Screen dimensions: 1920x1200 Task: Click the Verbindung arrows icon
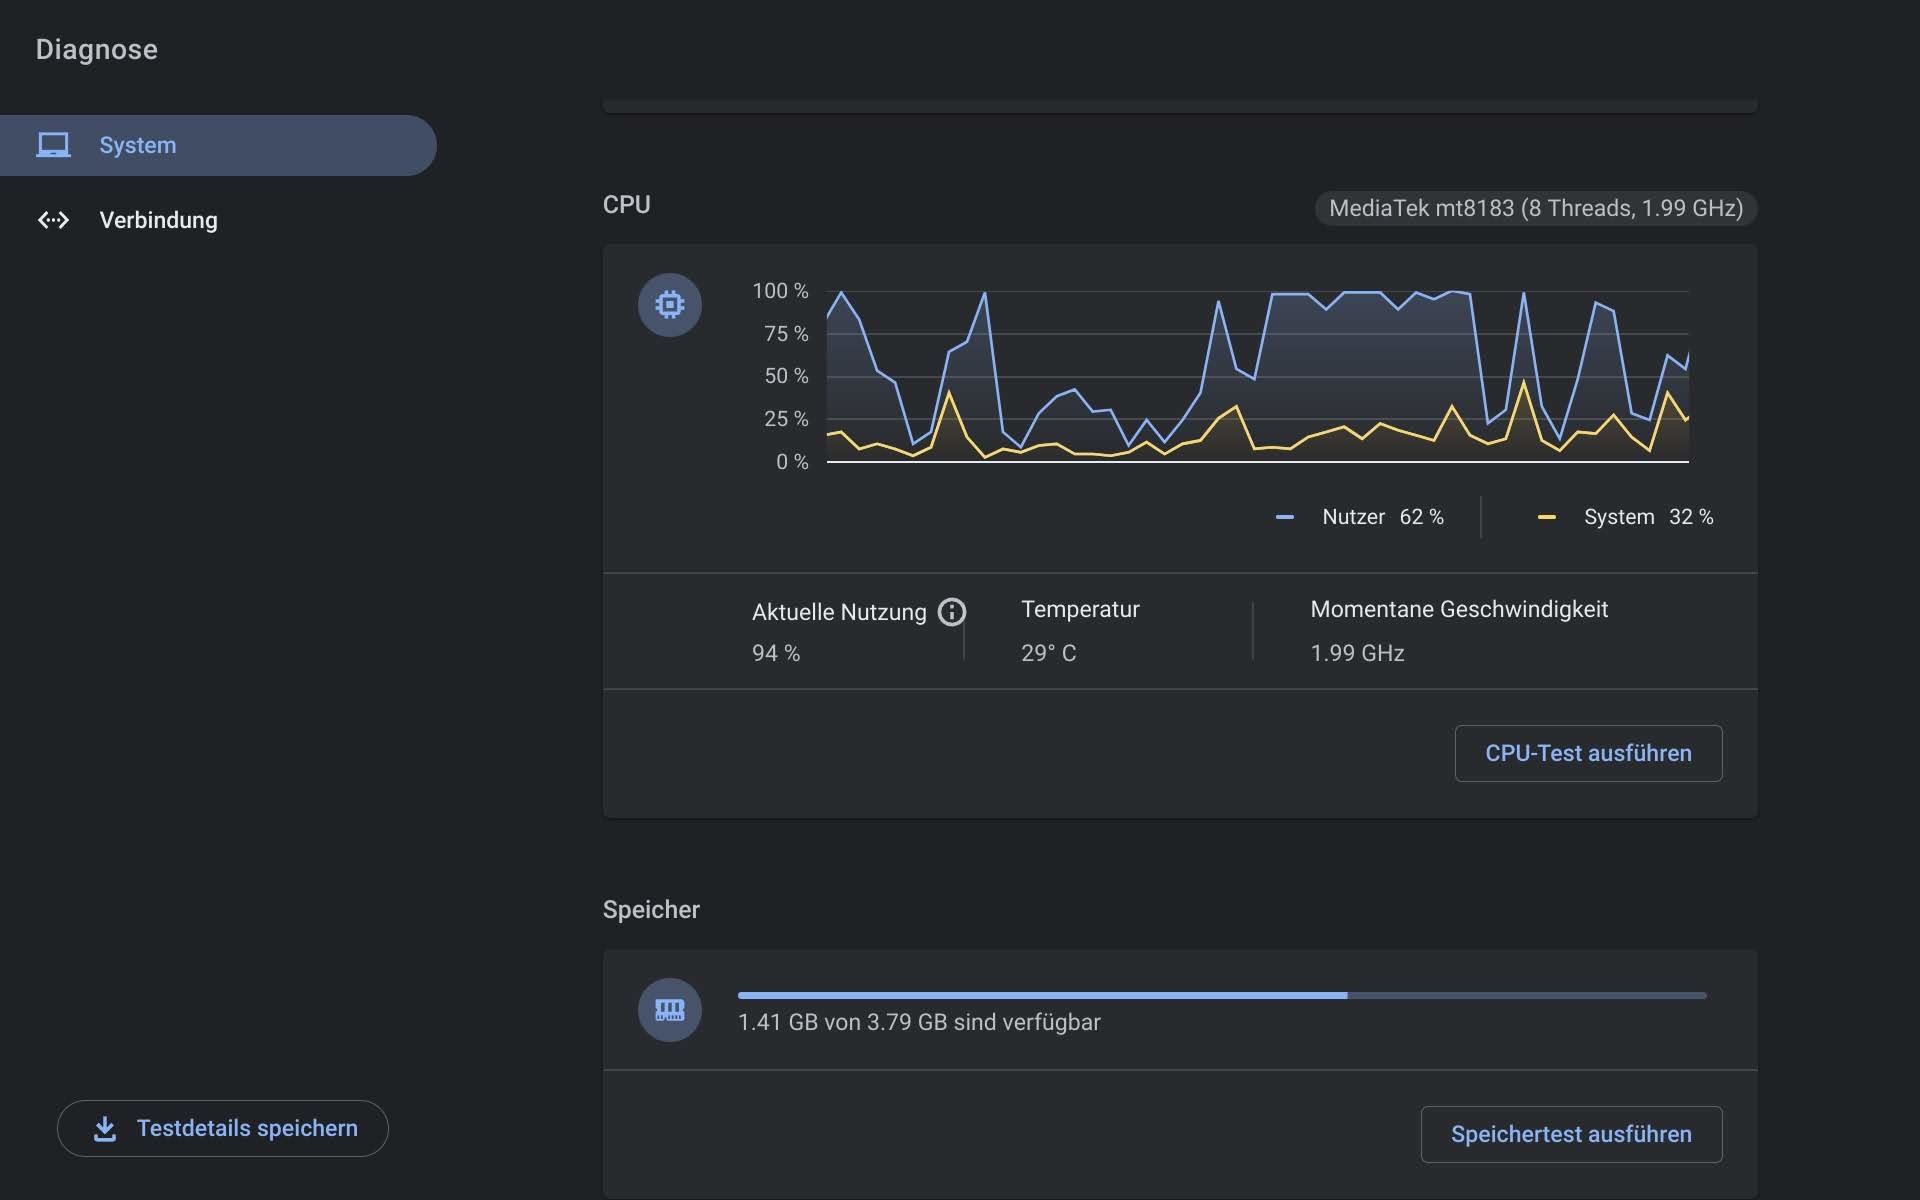[x=53, y=220]
